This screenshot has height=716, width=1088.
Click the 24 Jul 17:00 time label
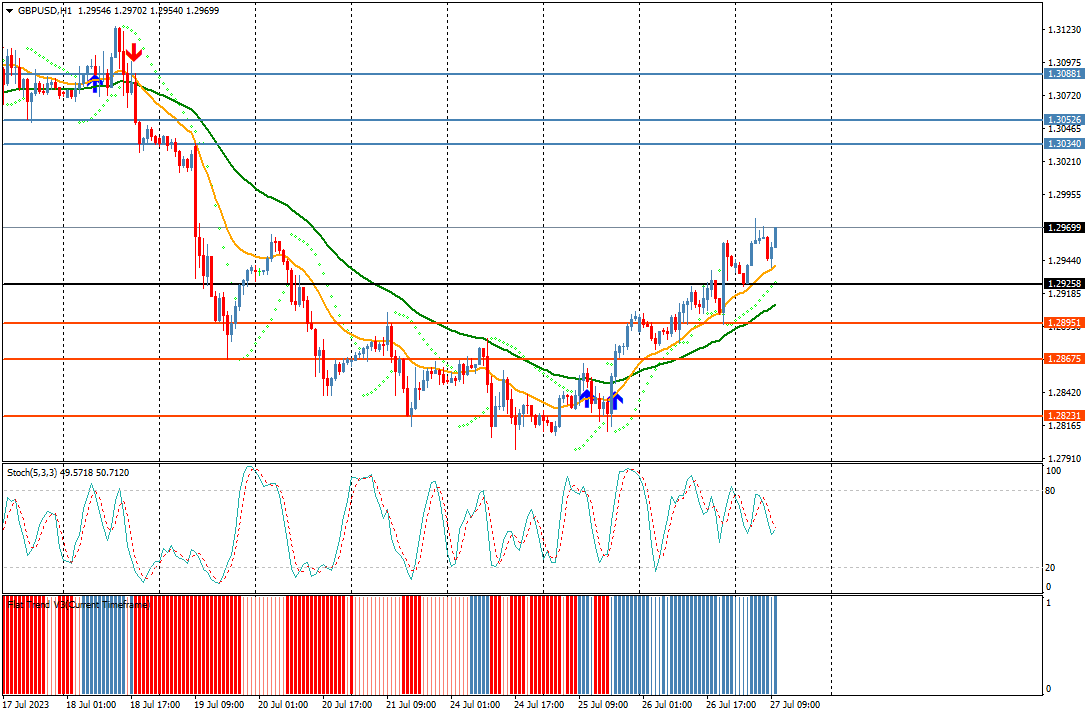(x=539, y=705)
